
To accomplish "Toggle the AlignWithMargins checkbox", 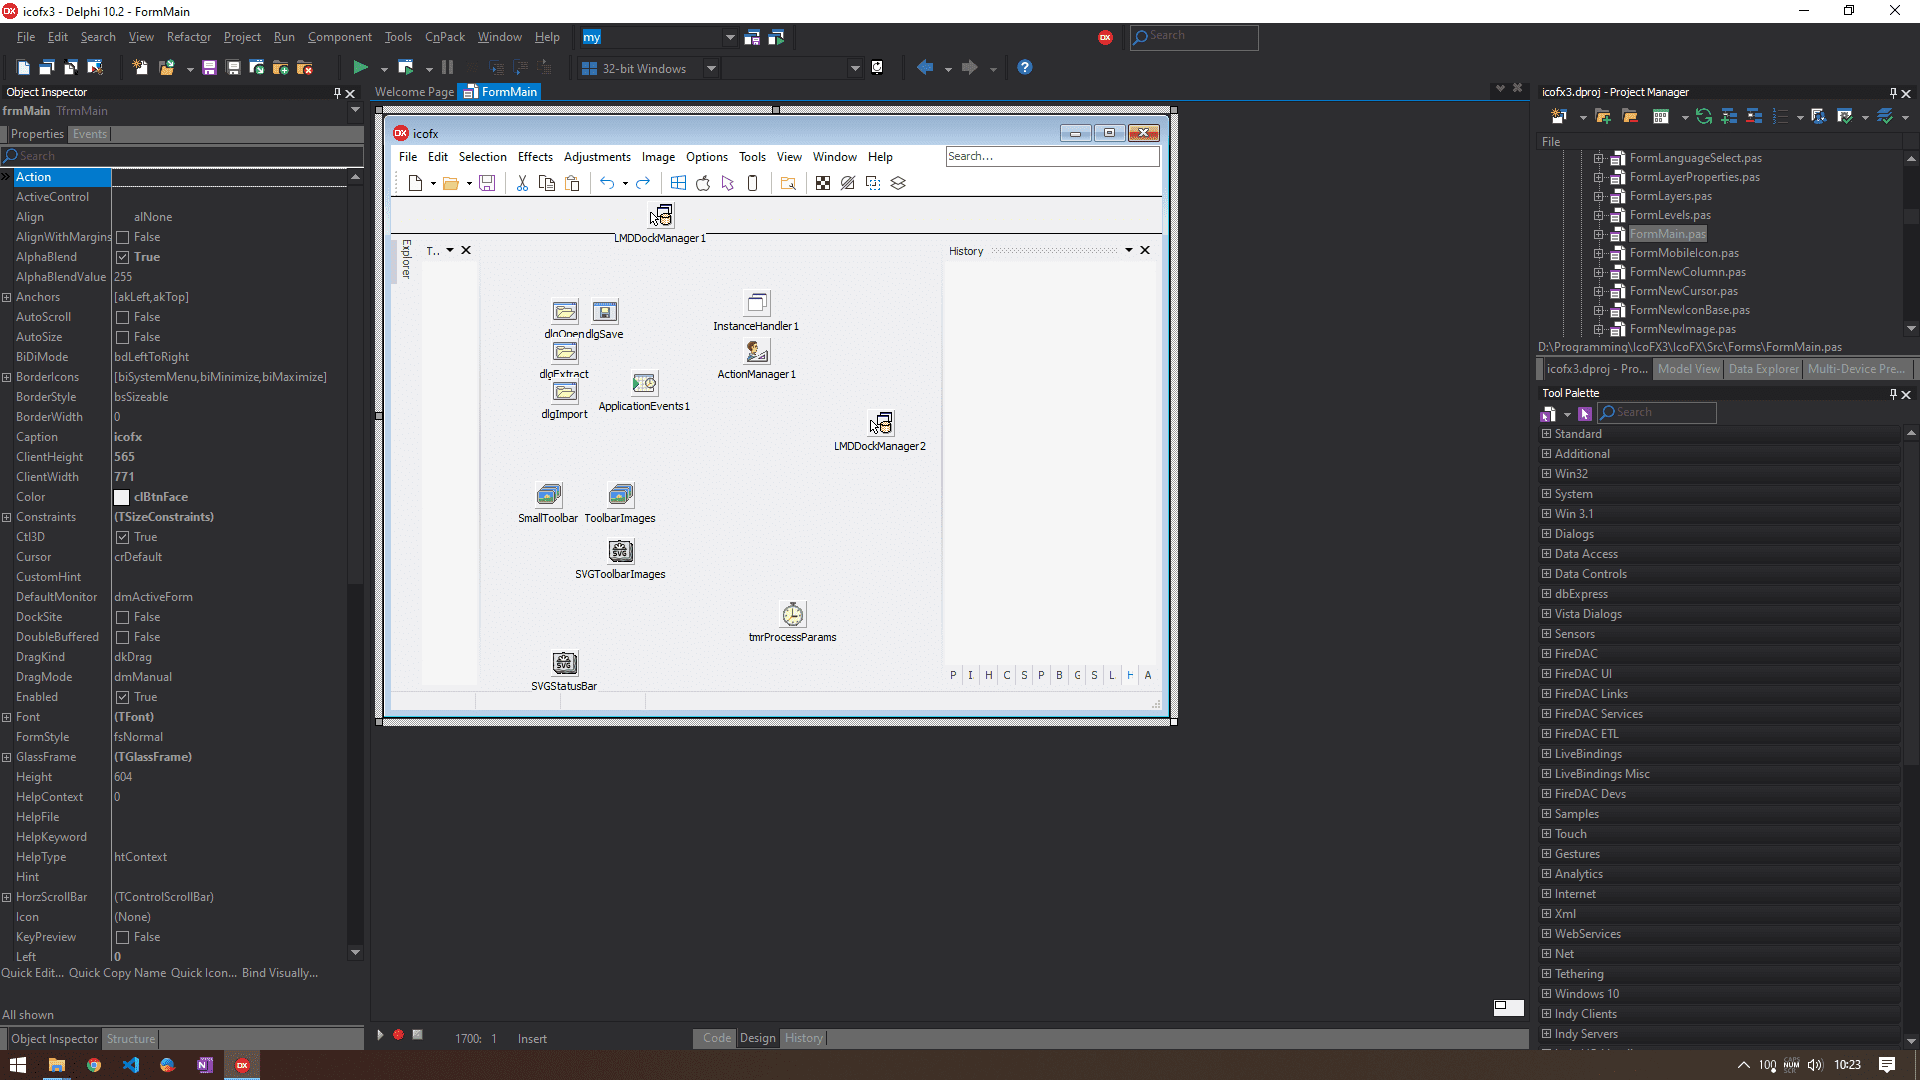I will 122,237.
